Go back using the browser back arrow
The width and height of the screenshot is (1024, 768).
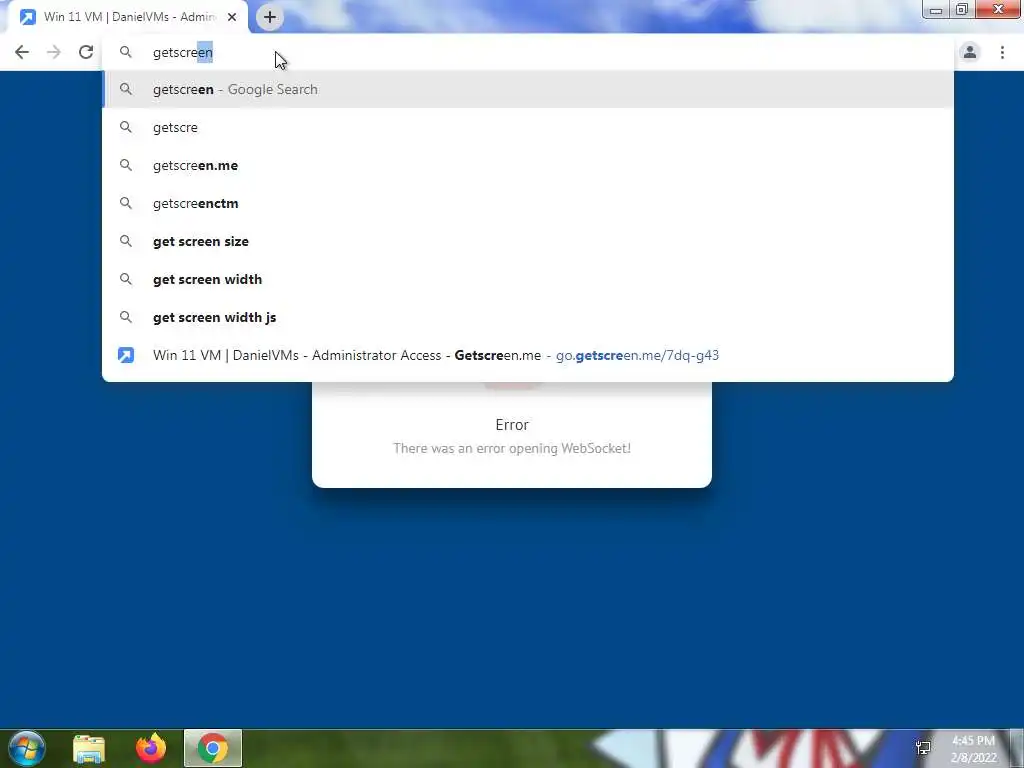(x=22, y=52)
